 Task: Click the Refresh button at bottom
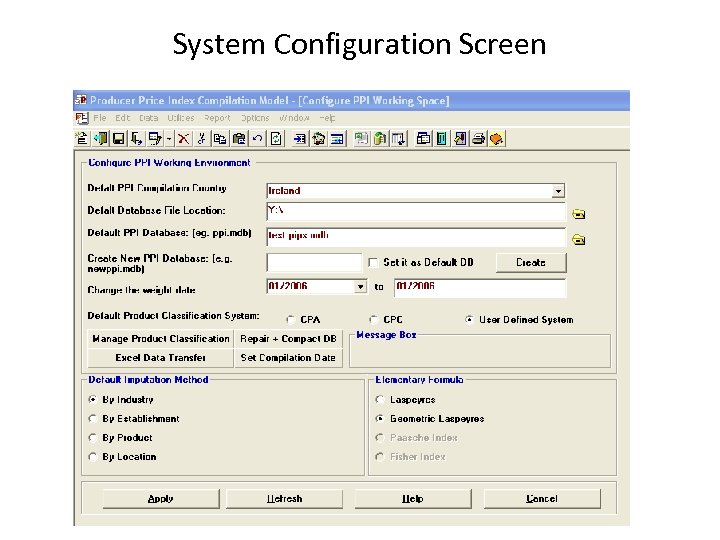(284, 499)
